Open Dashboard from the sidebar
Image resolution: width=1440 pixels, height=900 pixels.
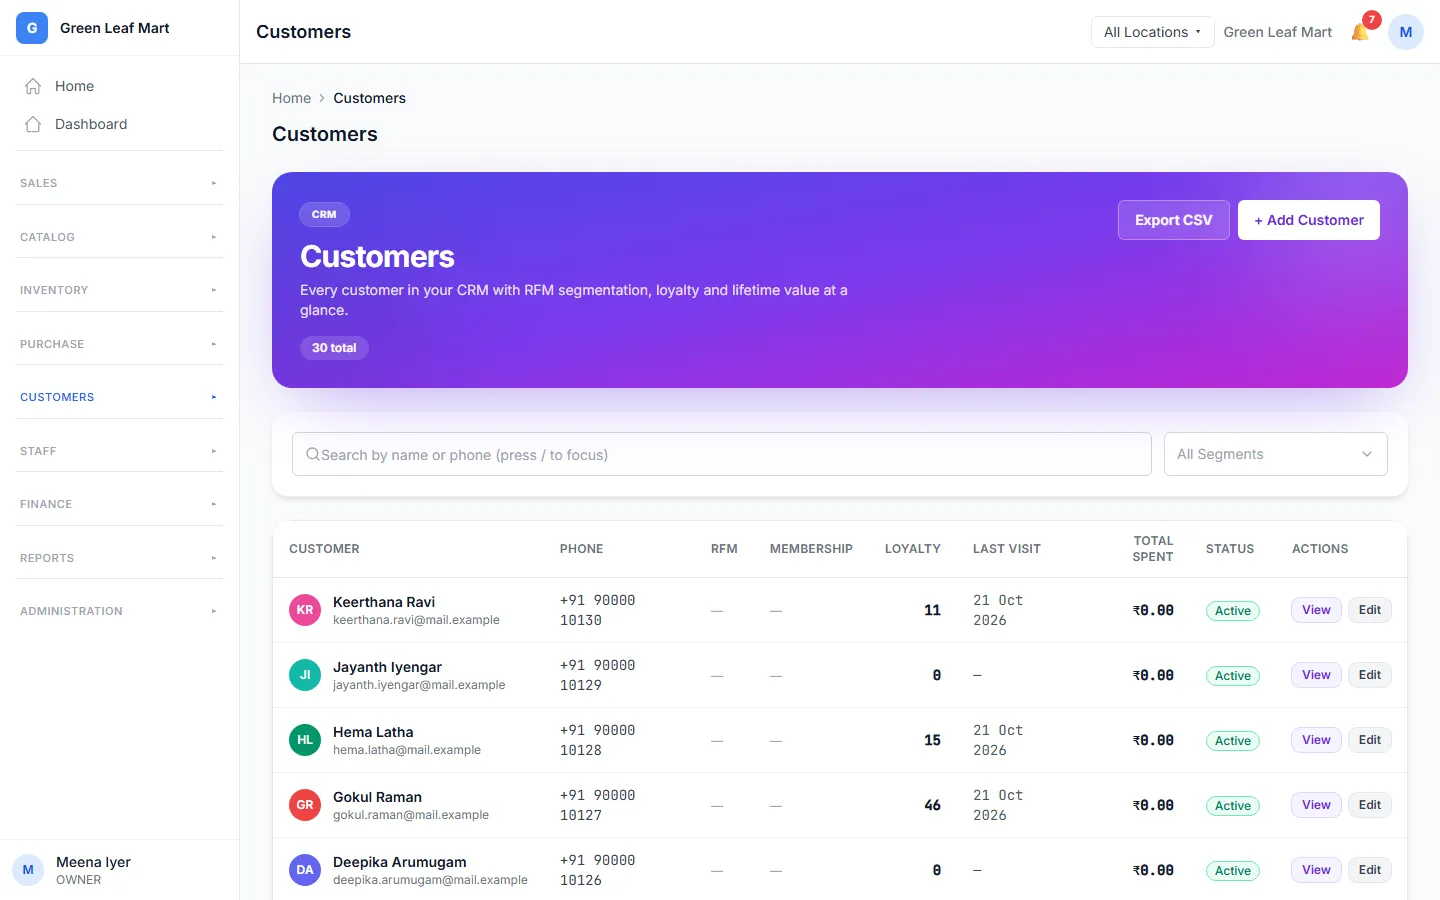pos(119,124)
